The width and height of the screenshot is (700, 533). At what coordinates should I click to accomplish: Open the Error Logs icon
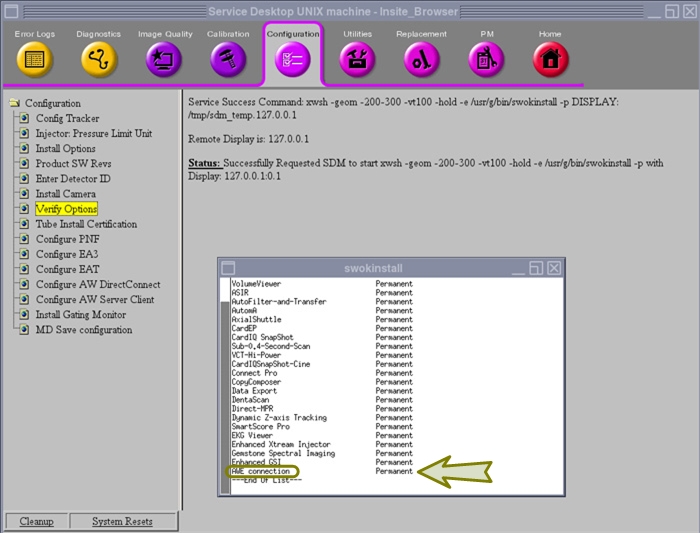coord(34,59)
